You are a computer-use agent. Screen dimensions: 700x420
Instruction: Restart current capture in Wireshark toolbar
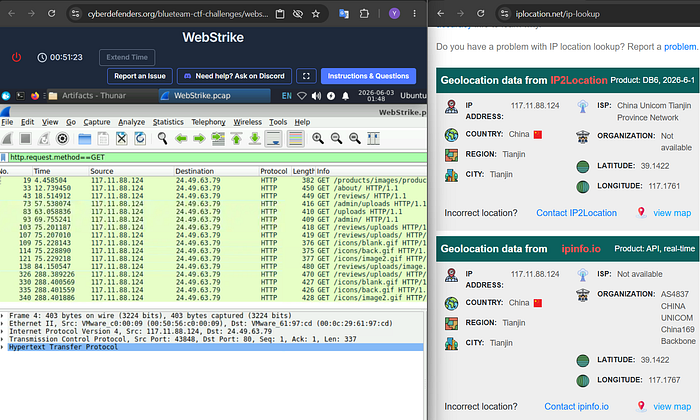pyautogui.click(x=44, y=139)
